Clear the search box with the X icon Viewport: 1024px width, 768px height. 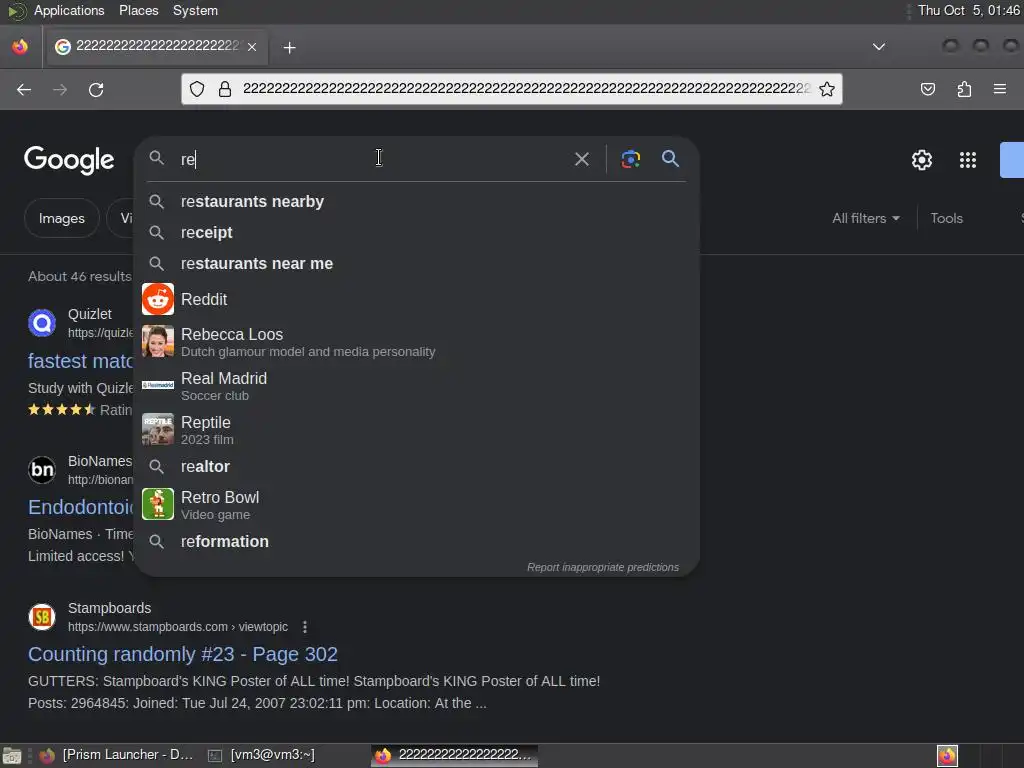pyautogui.click(x=581, y=159)
